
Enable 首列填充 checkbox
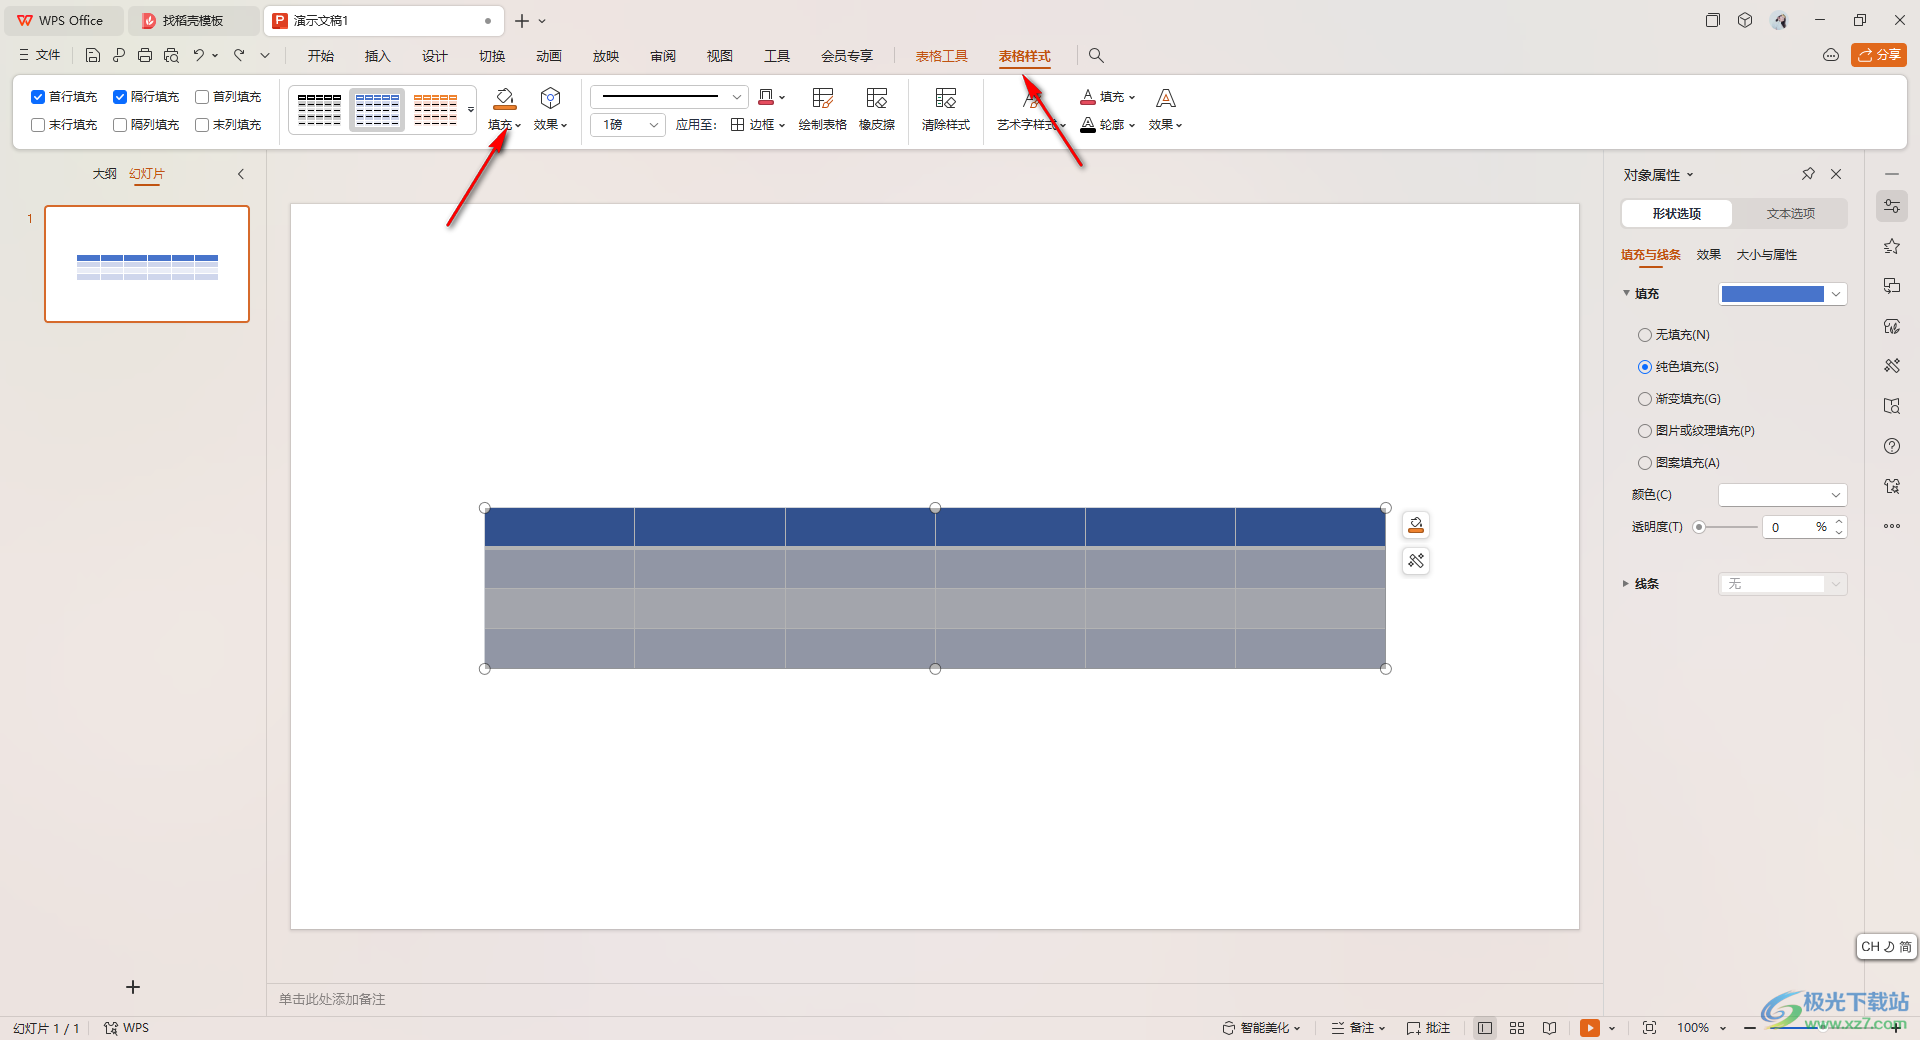[x=202, y=97]
